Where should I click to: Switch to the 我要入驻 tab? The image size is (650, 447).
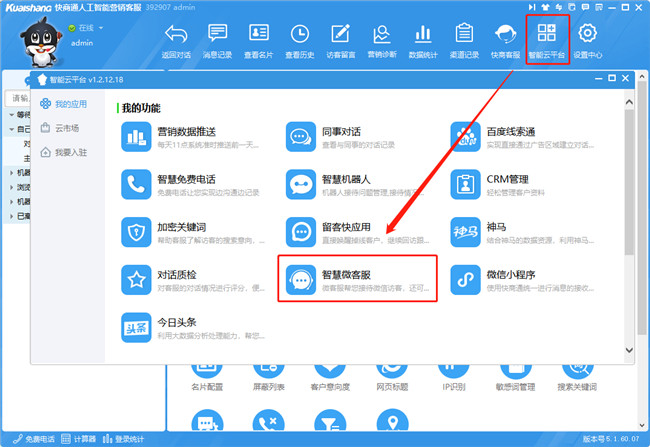(x=70, y=152)
